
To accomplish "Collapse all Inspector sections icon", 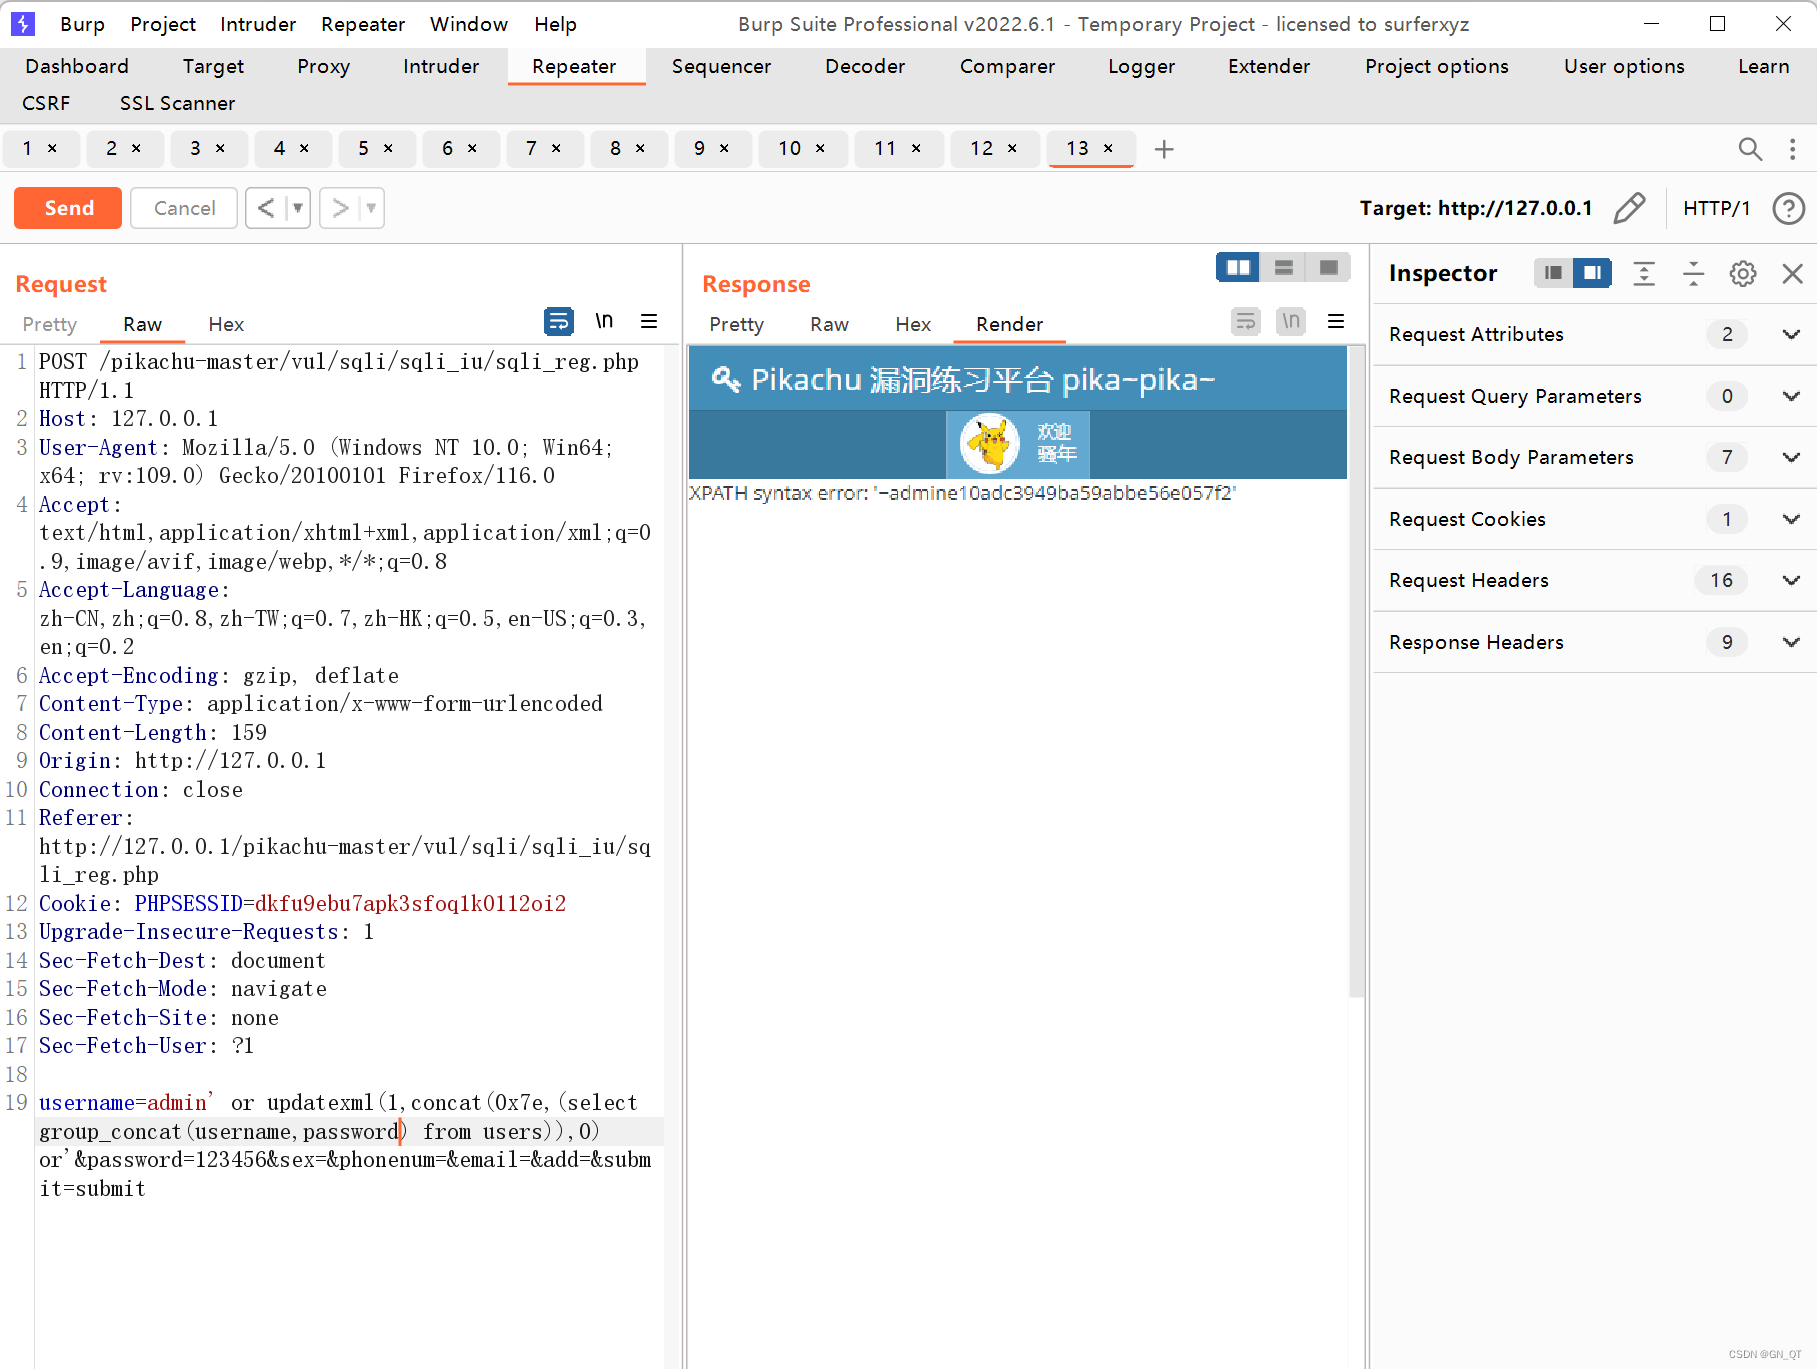I will pos(1693,273).
